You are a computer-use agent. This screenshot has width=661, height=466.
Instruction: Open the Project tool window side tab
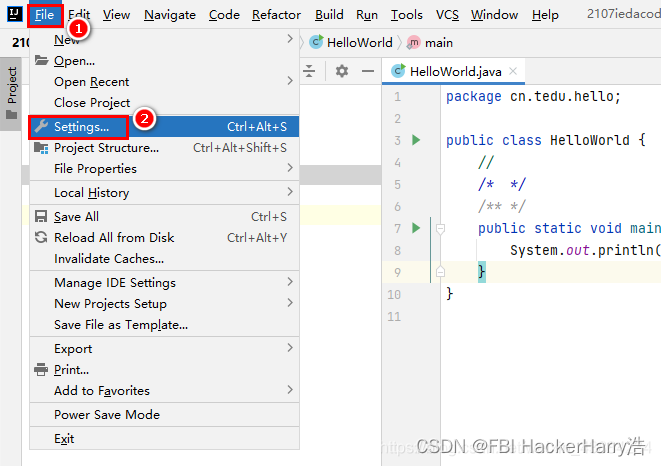click(11, 93)
